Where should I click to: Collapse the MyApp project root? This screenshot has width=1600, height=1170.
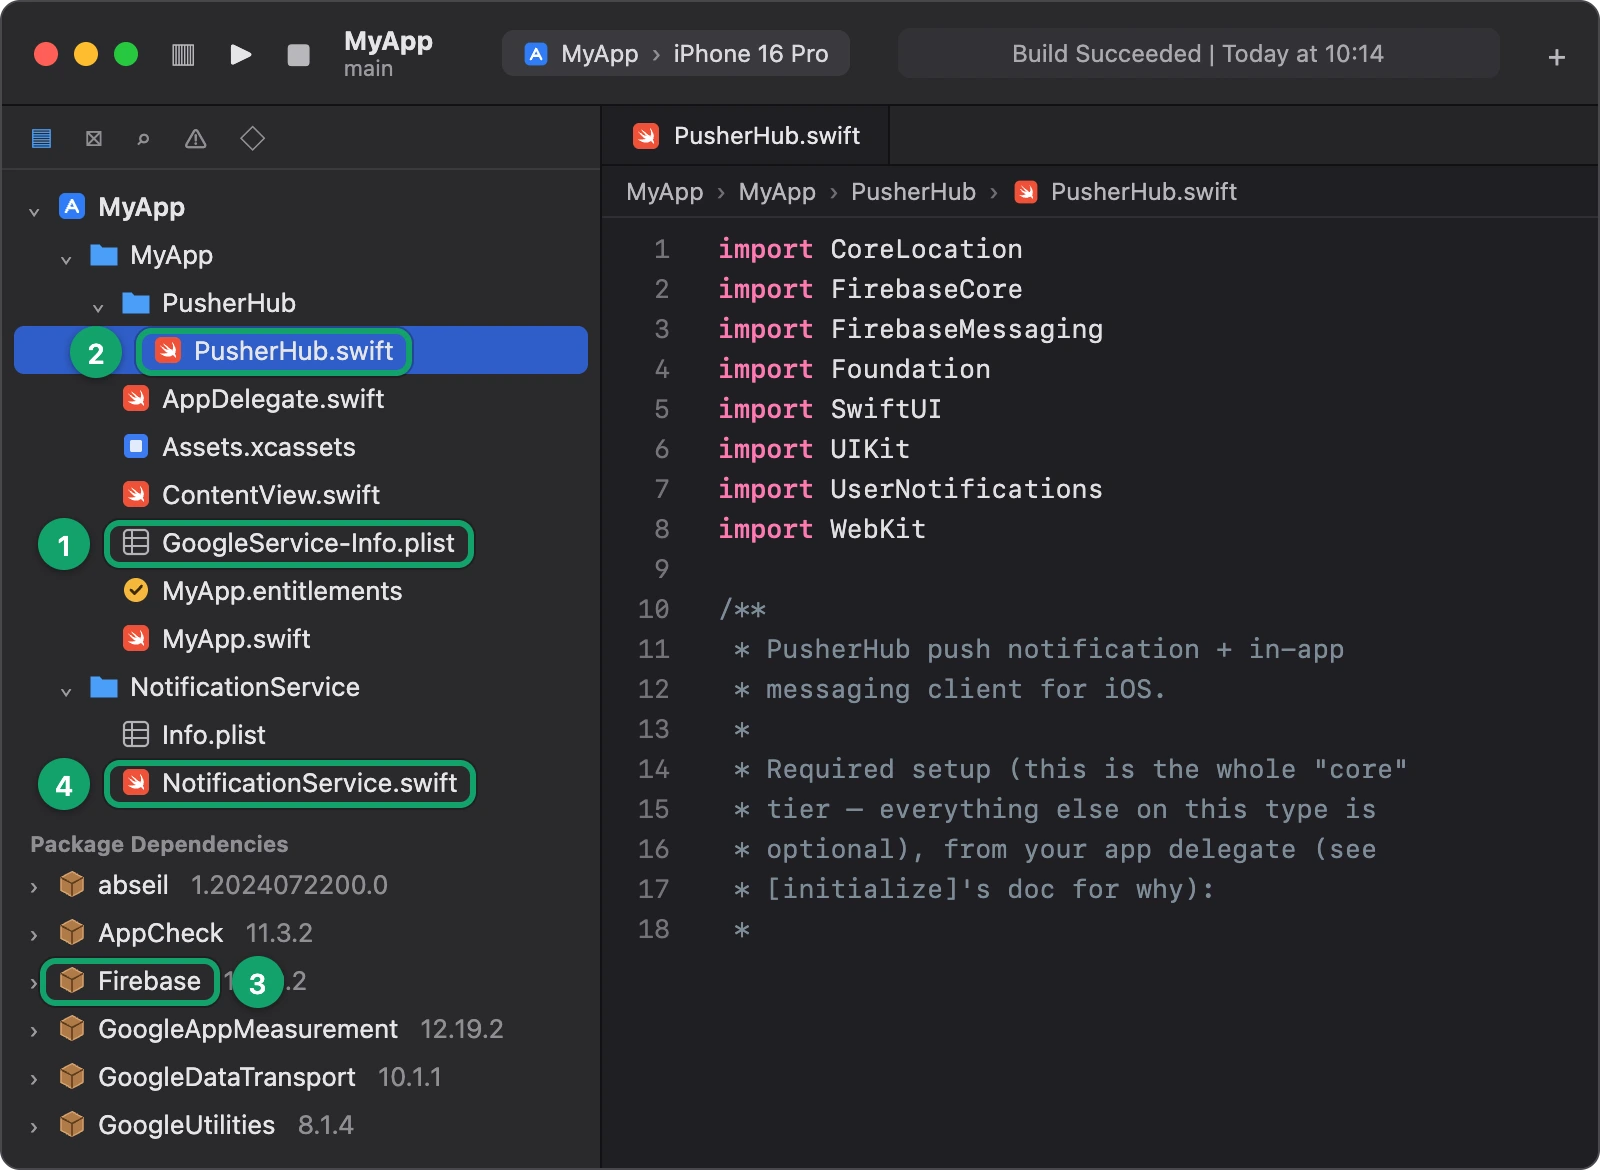[x=34, y=210]
